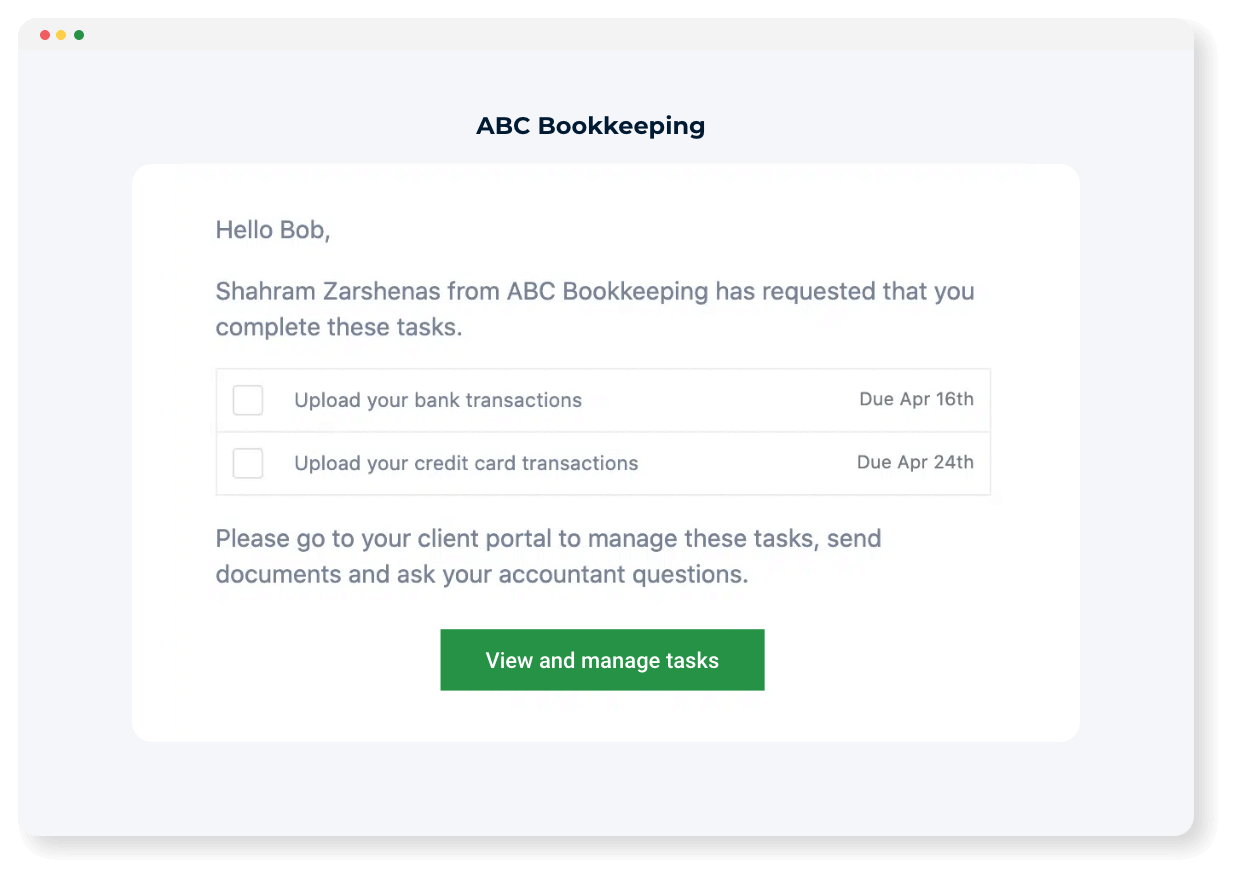Click the red window close dot
This screenshot has height=878, width=1236.
[45, 35]
